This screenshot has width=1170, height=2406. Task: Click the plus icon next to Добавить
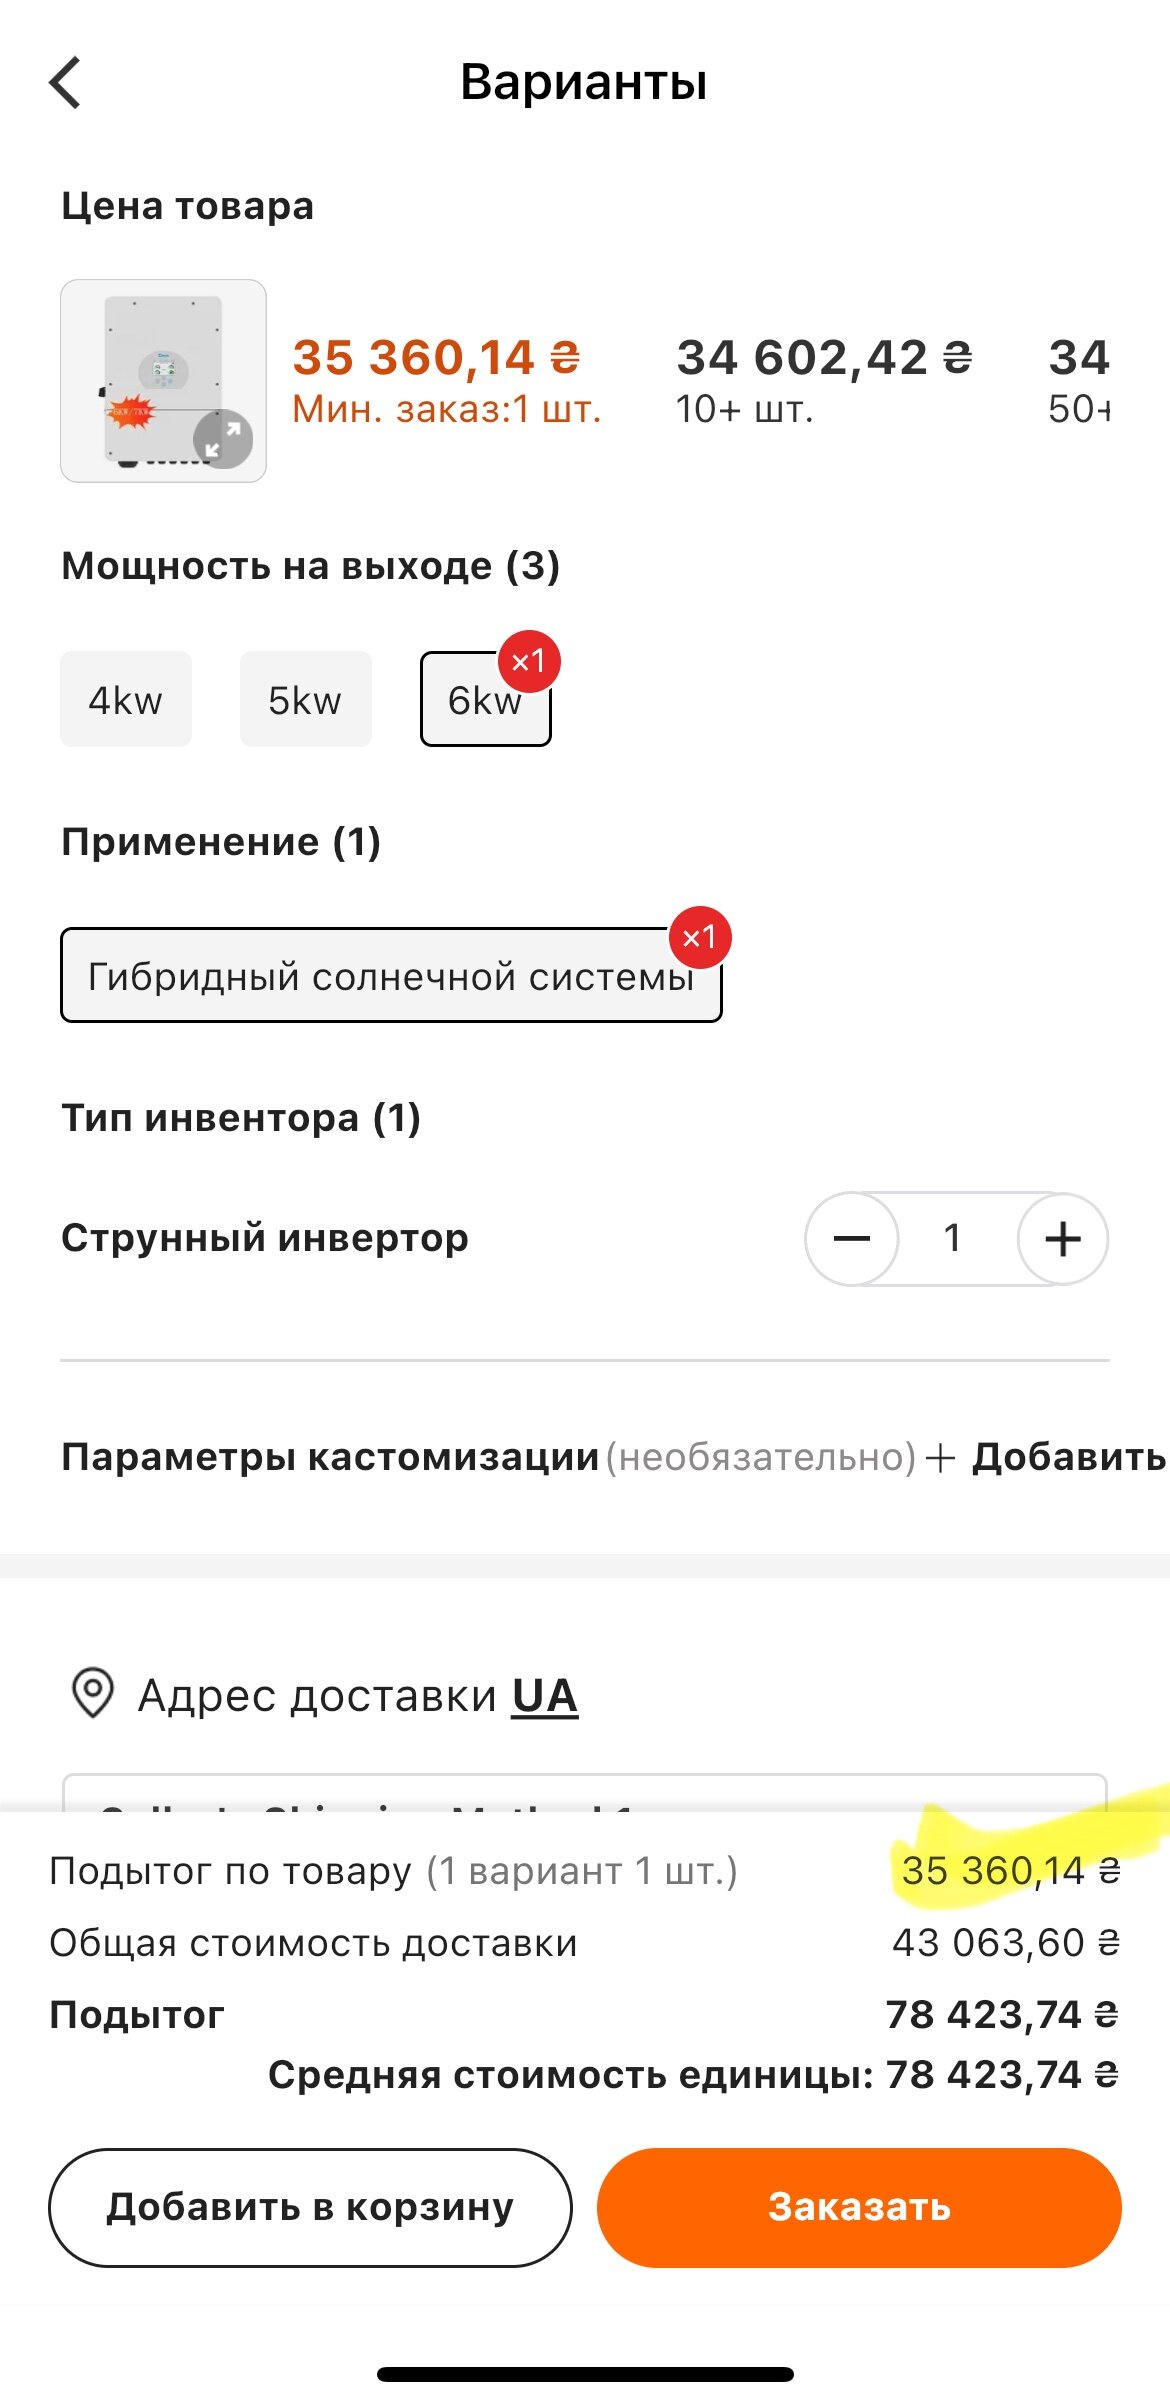[x=940, y=1457]
